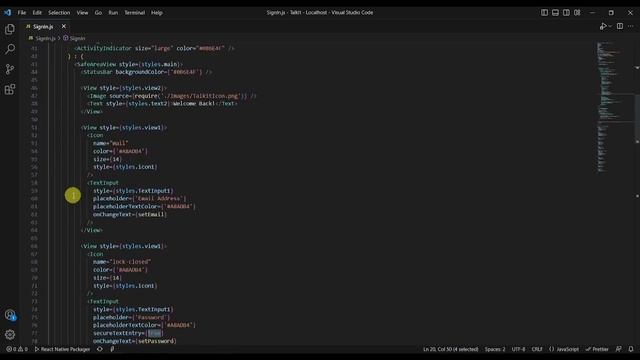Screen dimensions: 640x360
Task: Open the Manage gear icon
Action: (x=10, y=335)
